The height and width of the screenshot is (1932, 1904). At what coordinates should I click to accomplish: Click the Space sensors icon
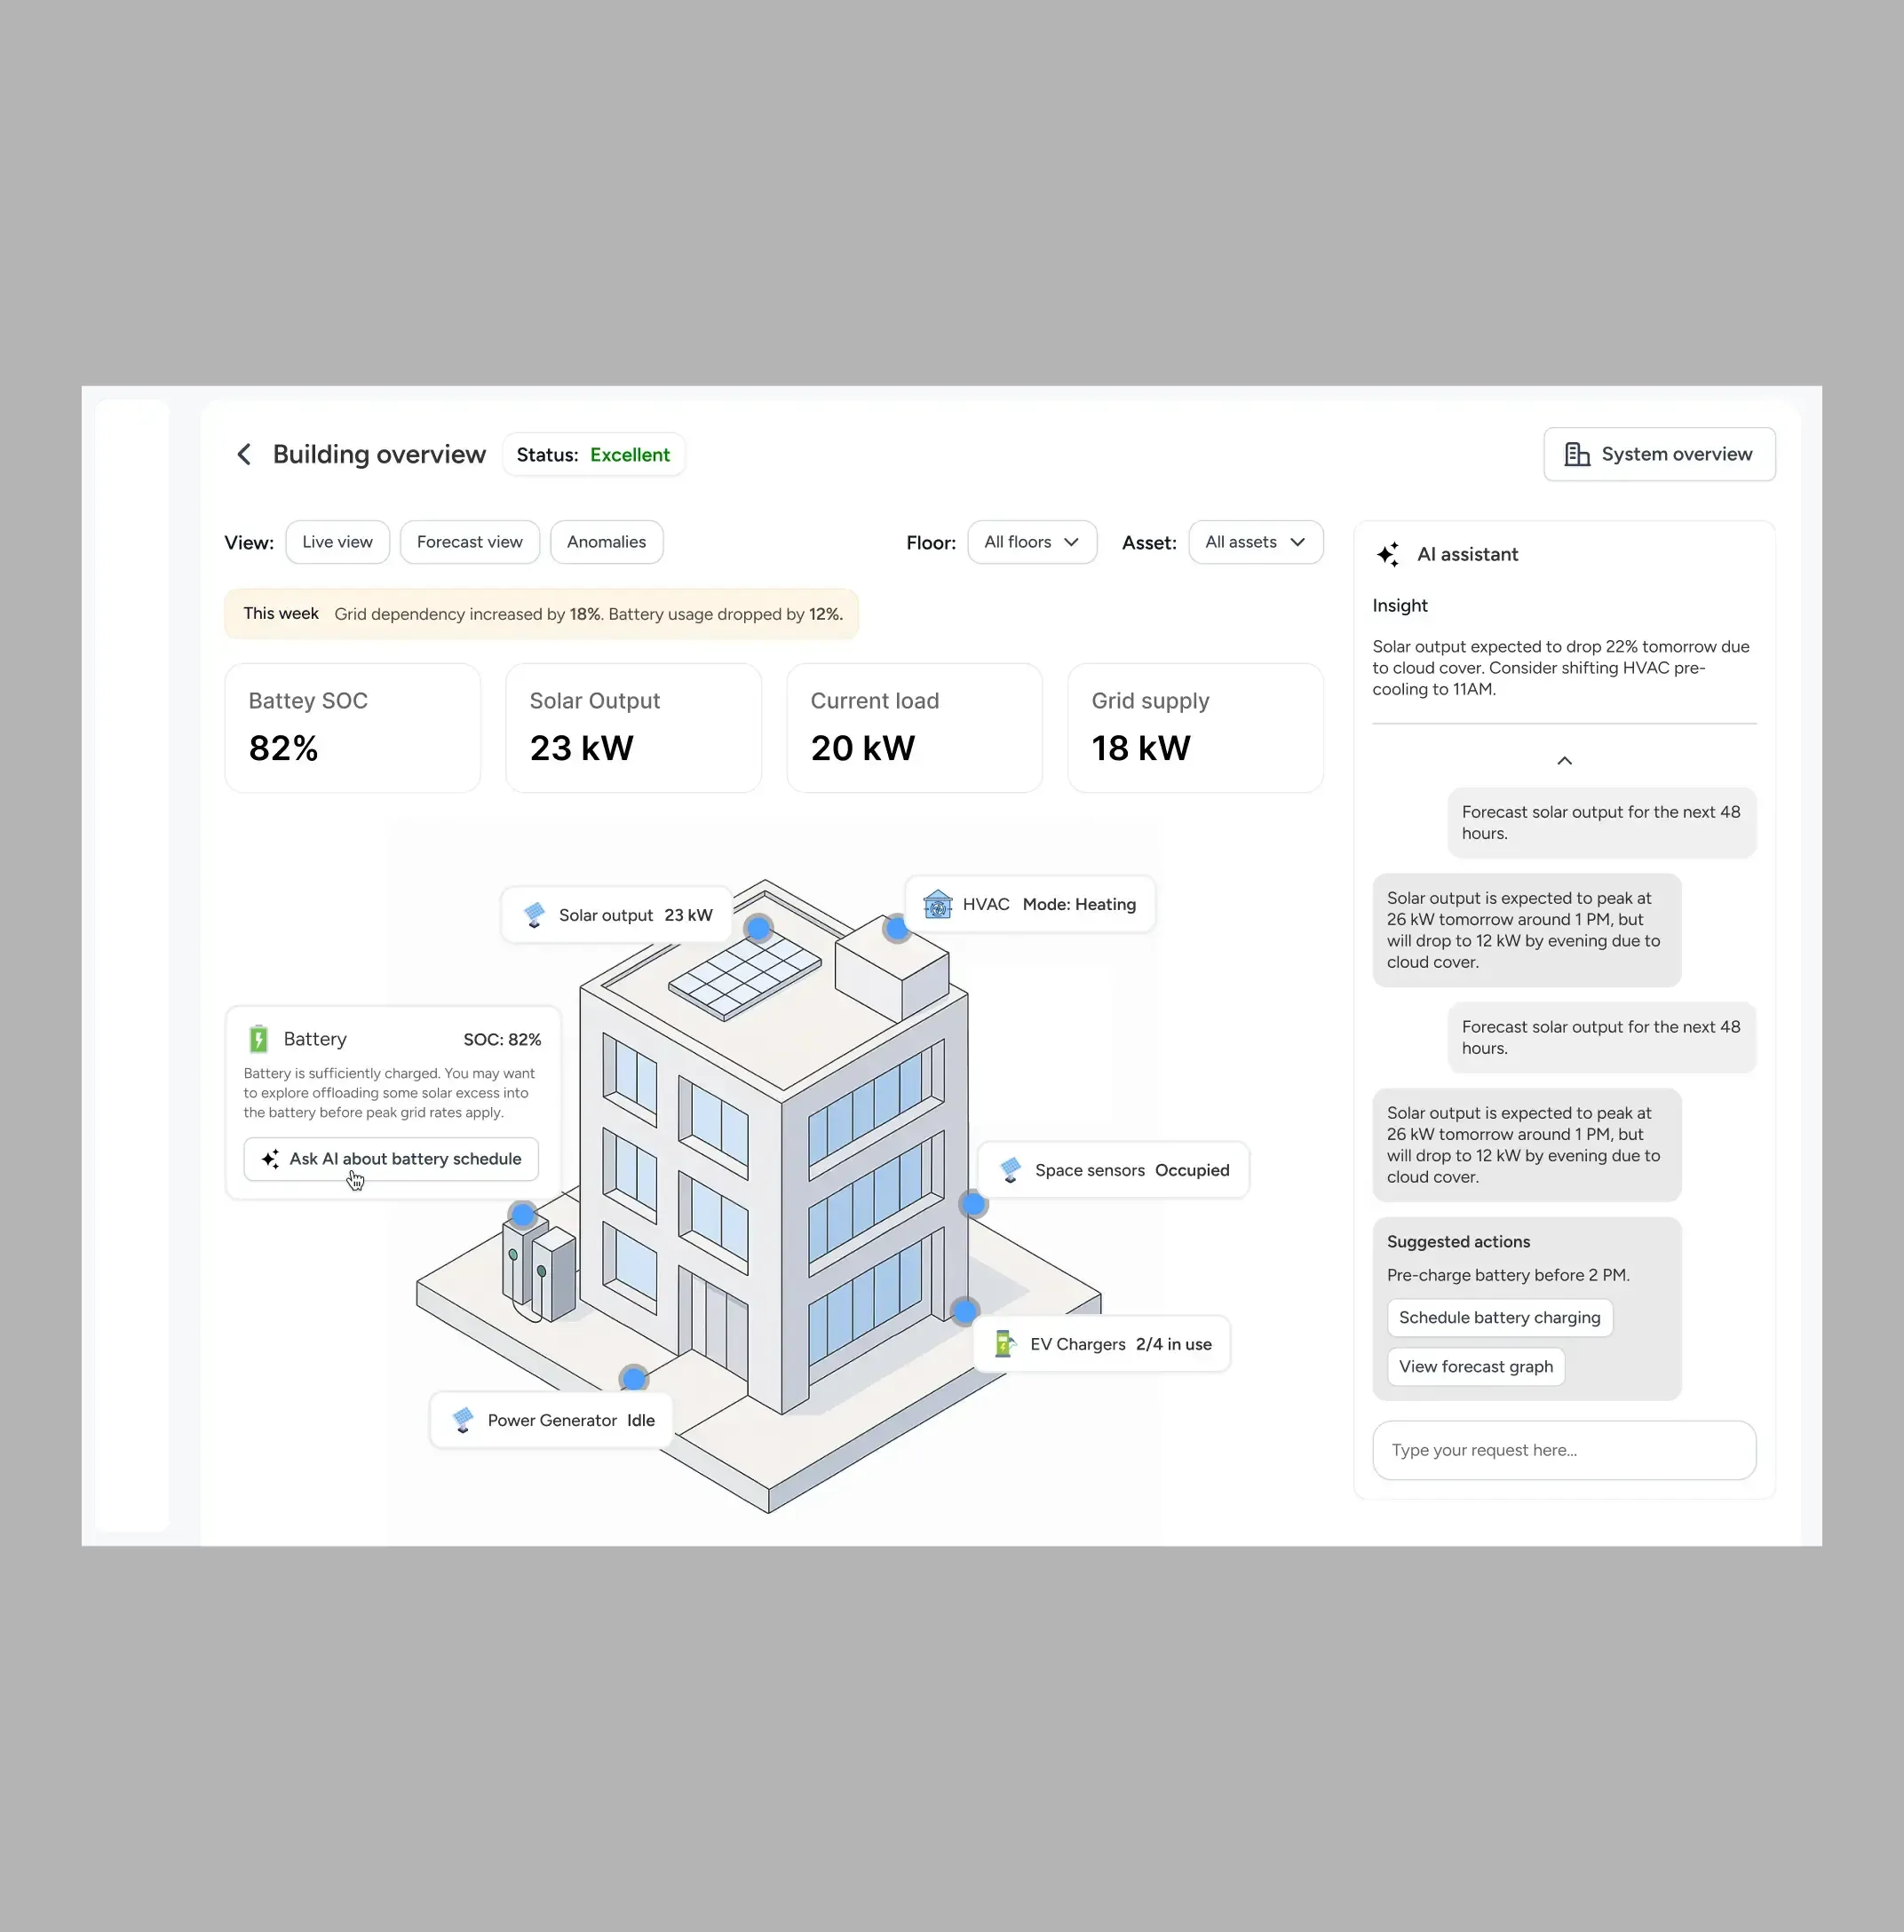[1010, 1170]
